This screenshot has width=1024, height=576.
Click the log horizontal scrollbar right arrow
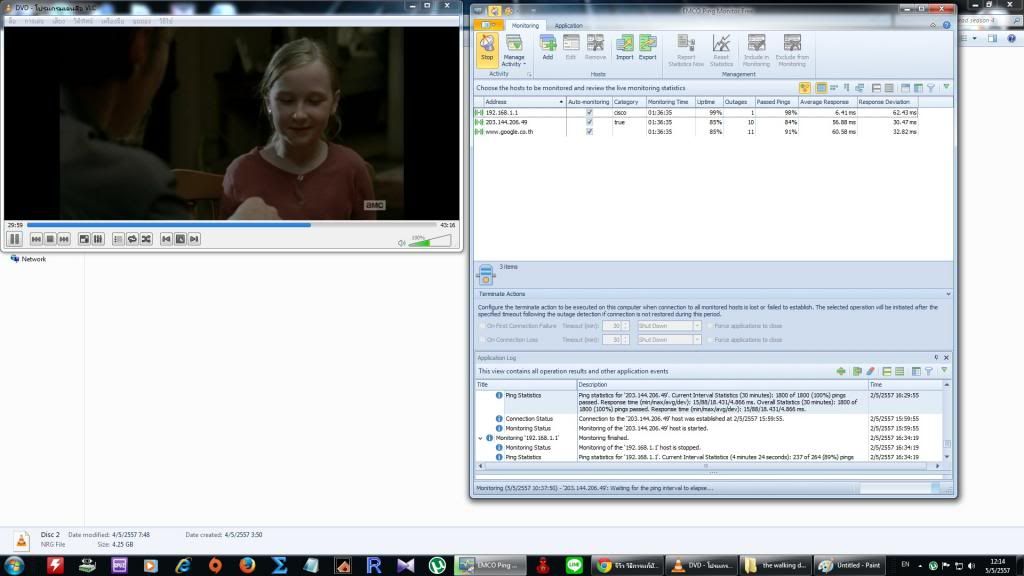tap(938, 466)
